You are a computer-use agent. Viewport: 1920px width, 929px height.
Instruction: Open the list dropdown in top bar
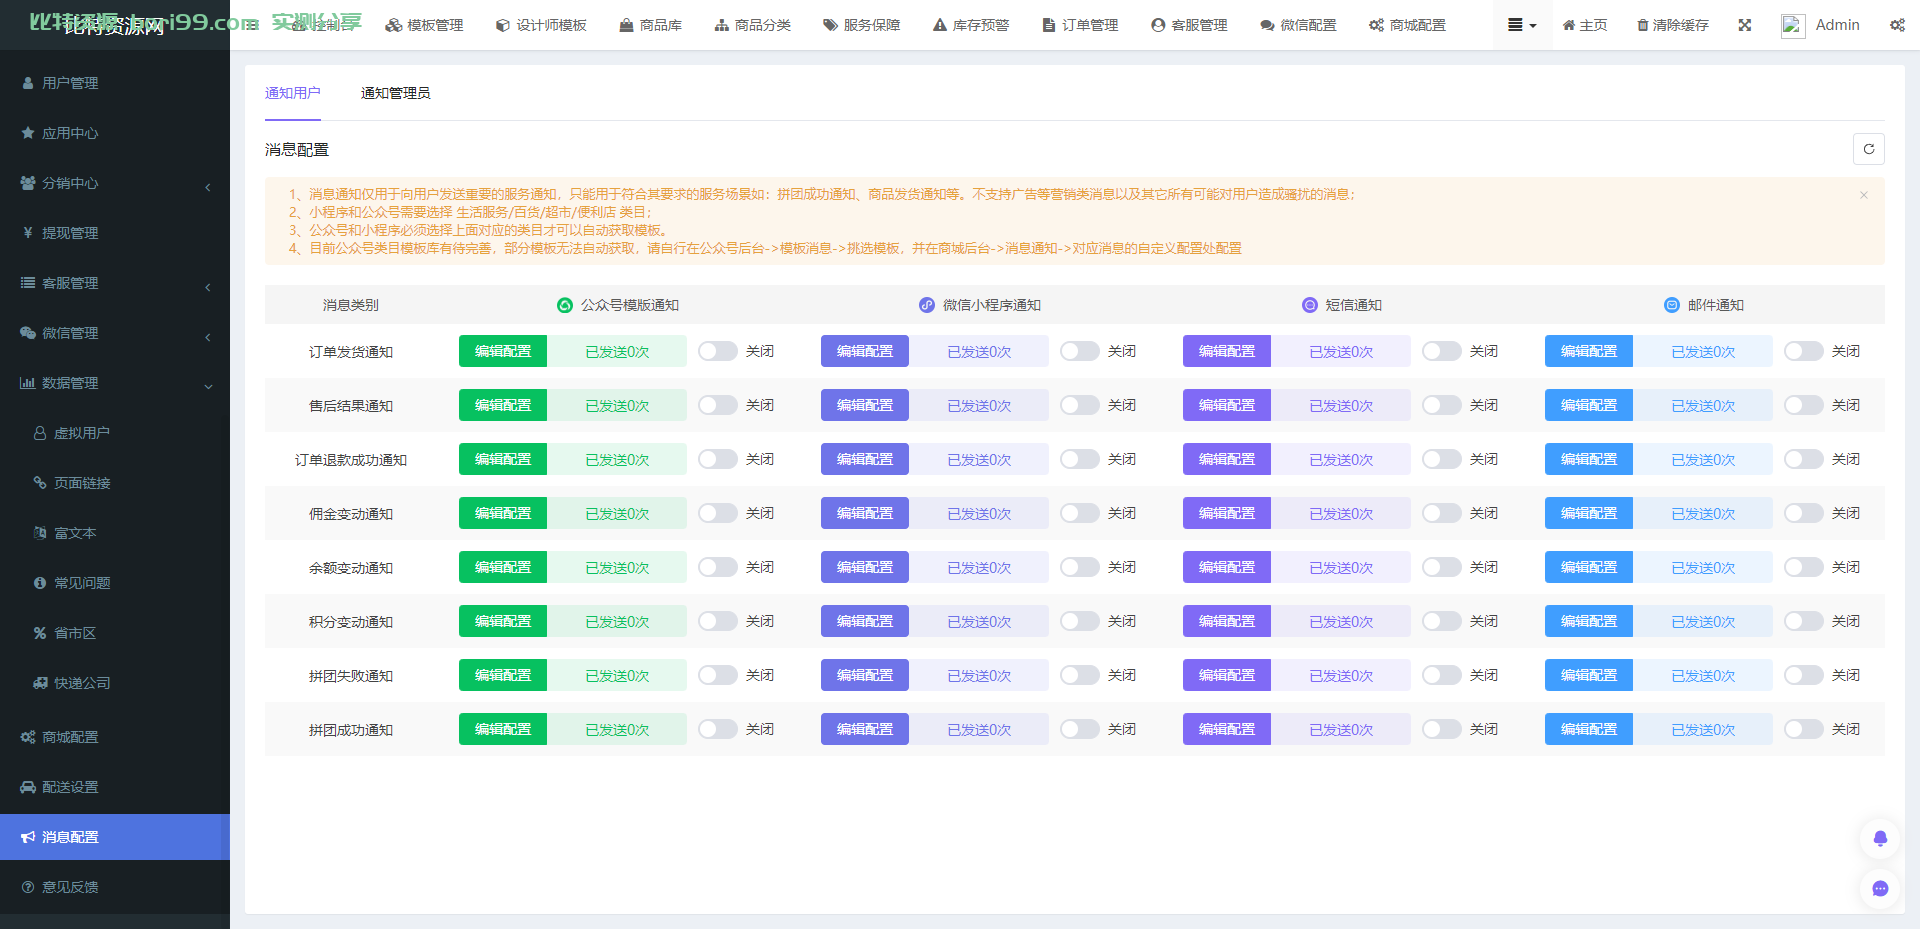pos(1522,25)
